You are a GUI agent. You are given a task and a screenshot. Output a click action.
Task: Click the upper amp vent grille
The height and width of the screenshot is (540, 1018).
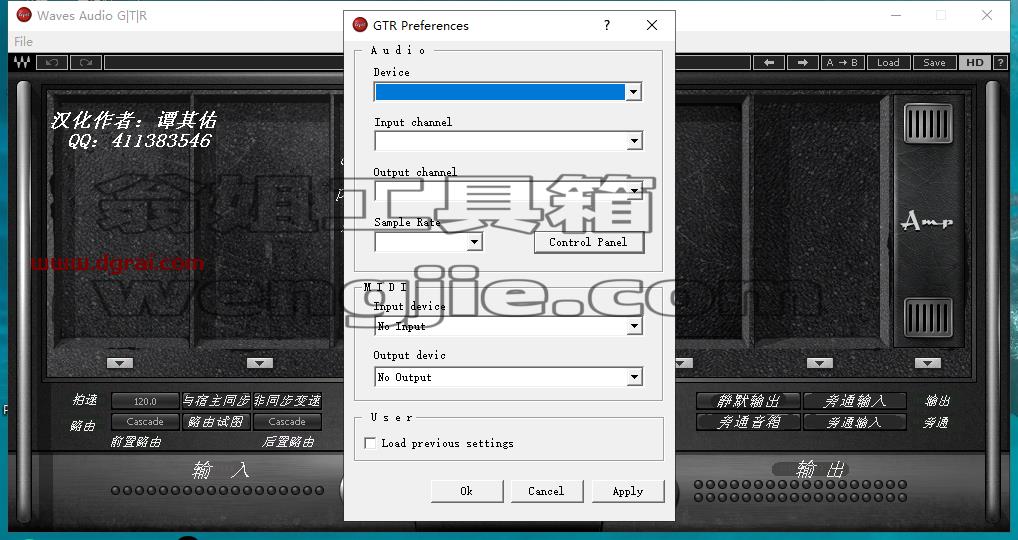point(928,123)
